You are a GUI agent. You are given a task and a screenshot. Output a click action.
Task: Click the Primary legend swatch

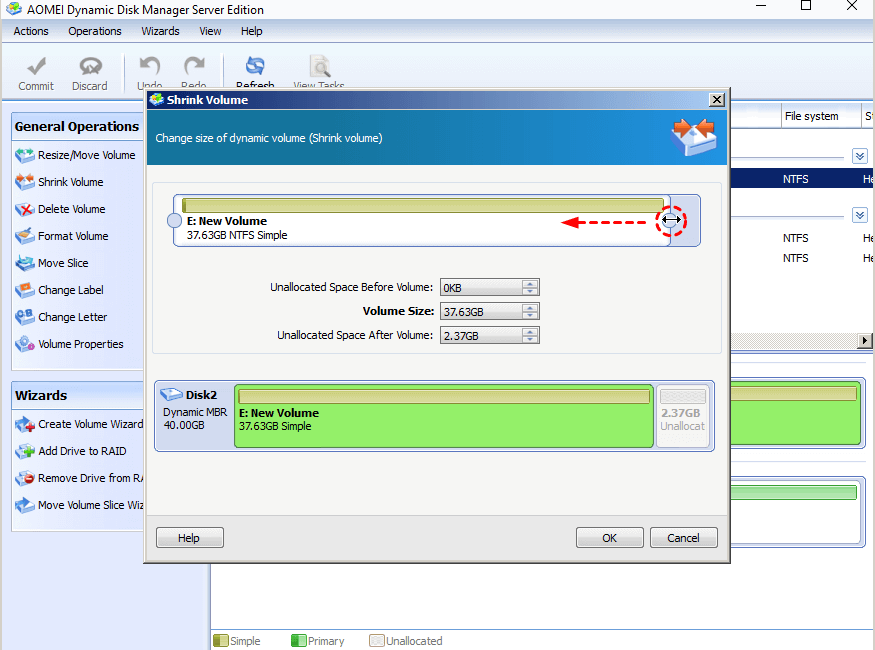click(299, 641)
